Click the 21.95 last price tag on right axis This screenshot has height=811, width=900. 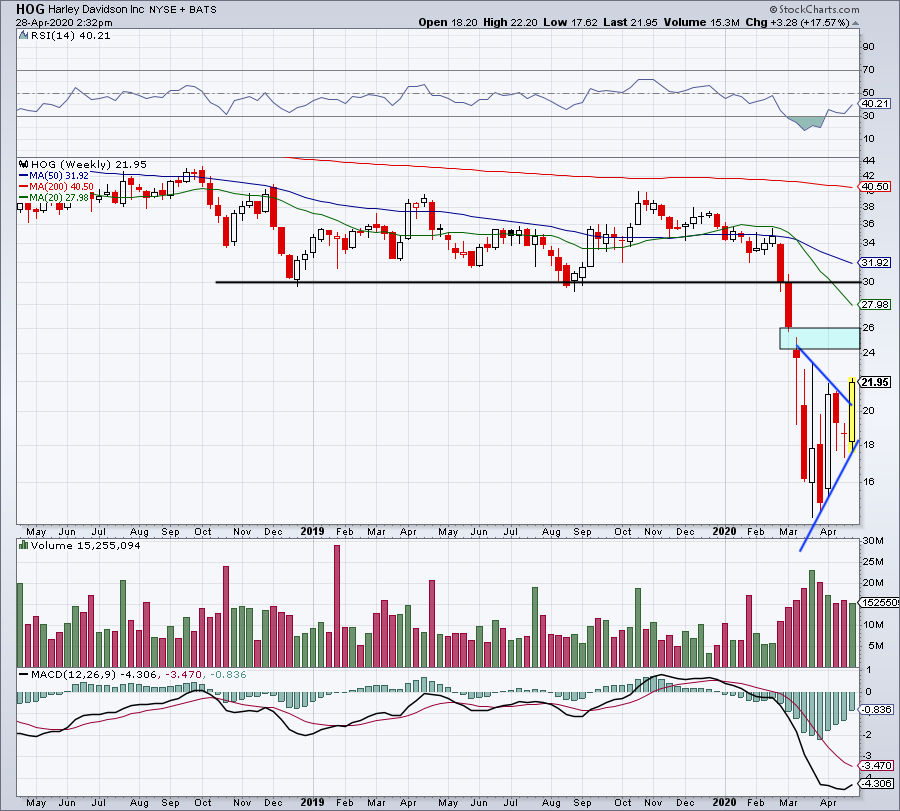[874, 382]
